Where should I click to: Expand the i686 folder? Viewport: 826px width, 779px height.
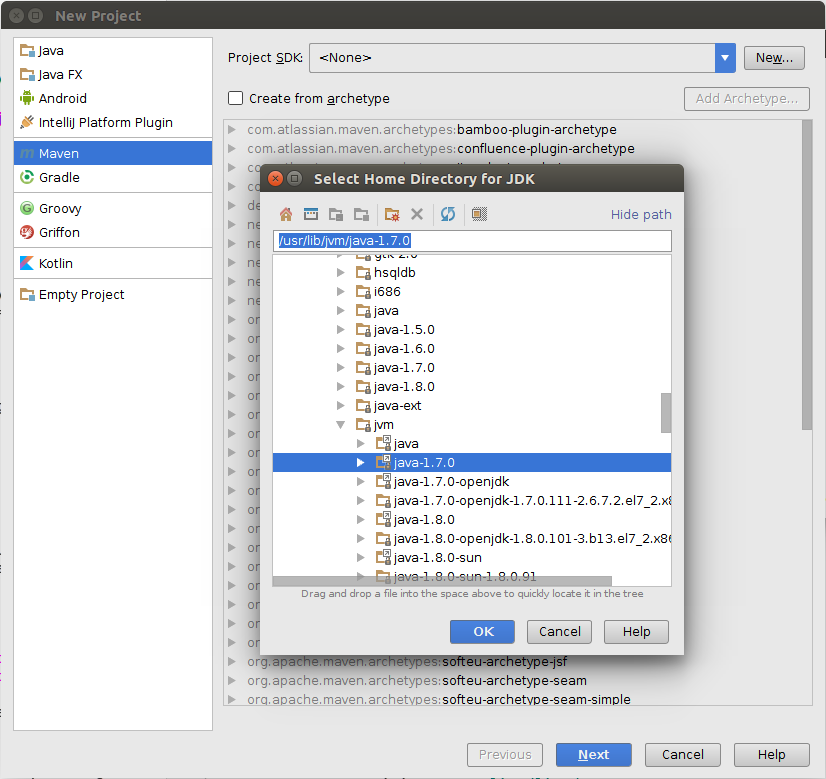[x=341, y=292]
